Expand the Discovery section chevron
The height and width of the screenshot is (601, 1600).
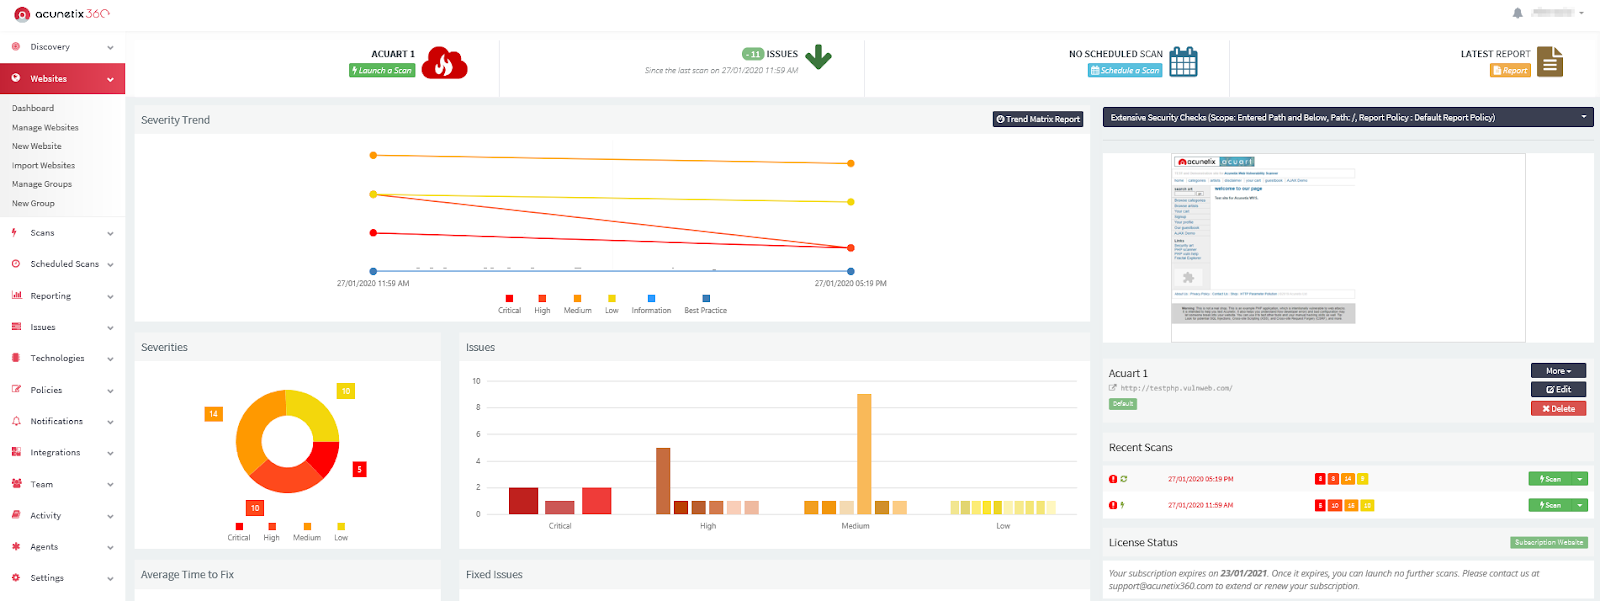[110, 47]
